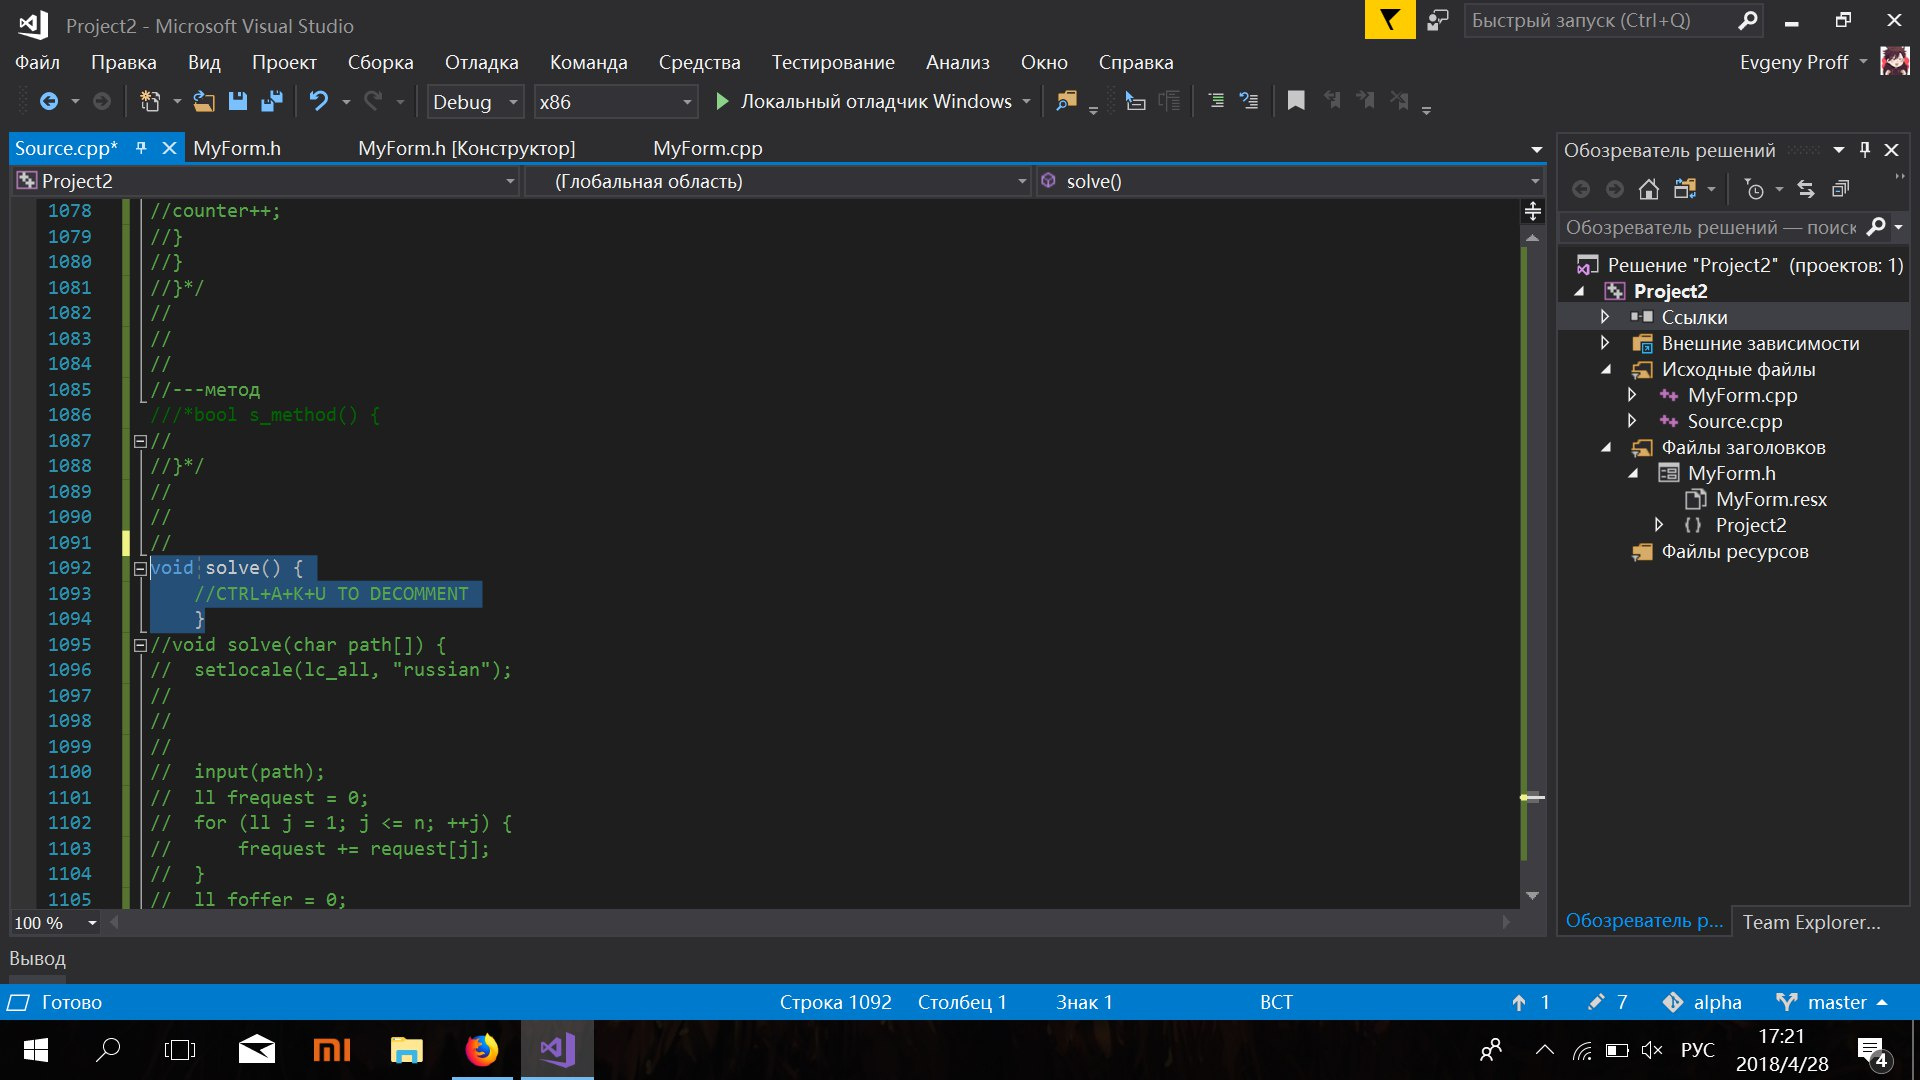Click the Find in Files icon

(x=1067, y=101)
